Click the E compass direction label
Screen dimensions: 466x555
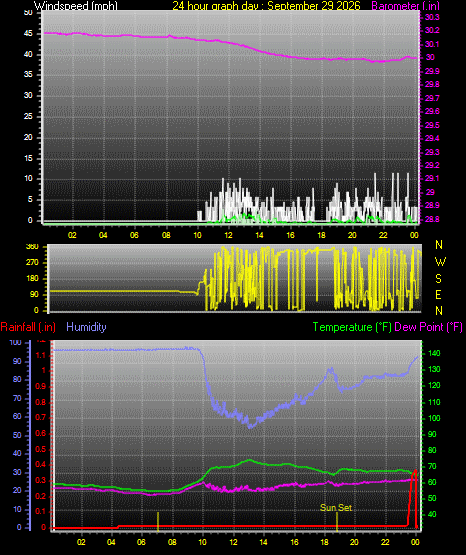[x=438, y=294]
